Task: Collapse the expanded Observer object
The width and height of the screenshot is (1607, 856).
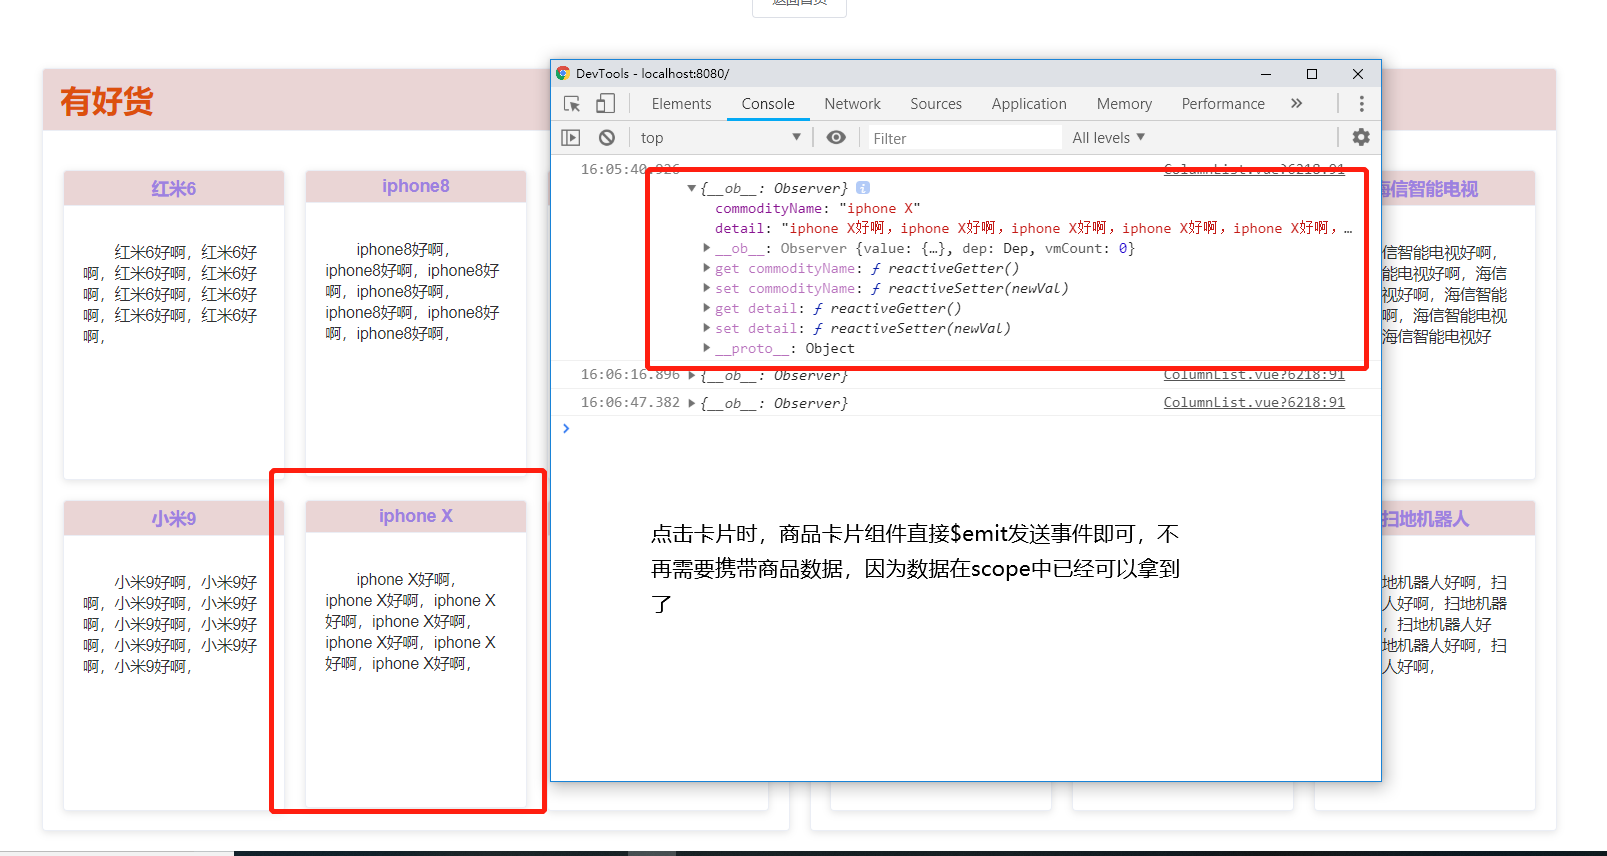Action: click(691, 188)
